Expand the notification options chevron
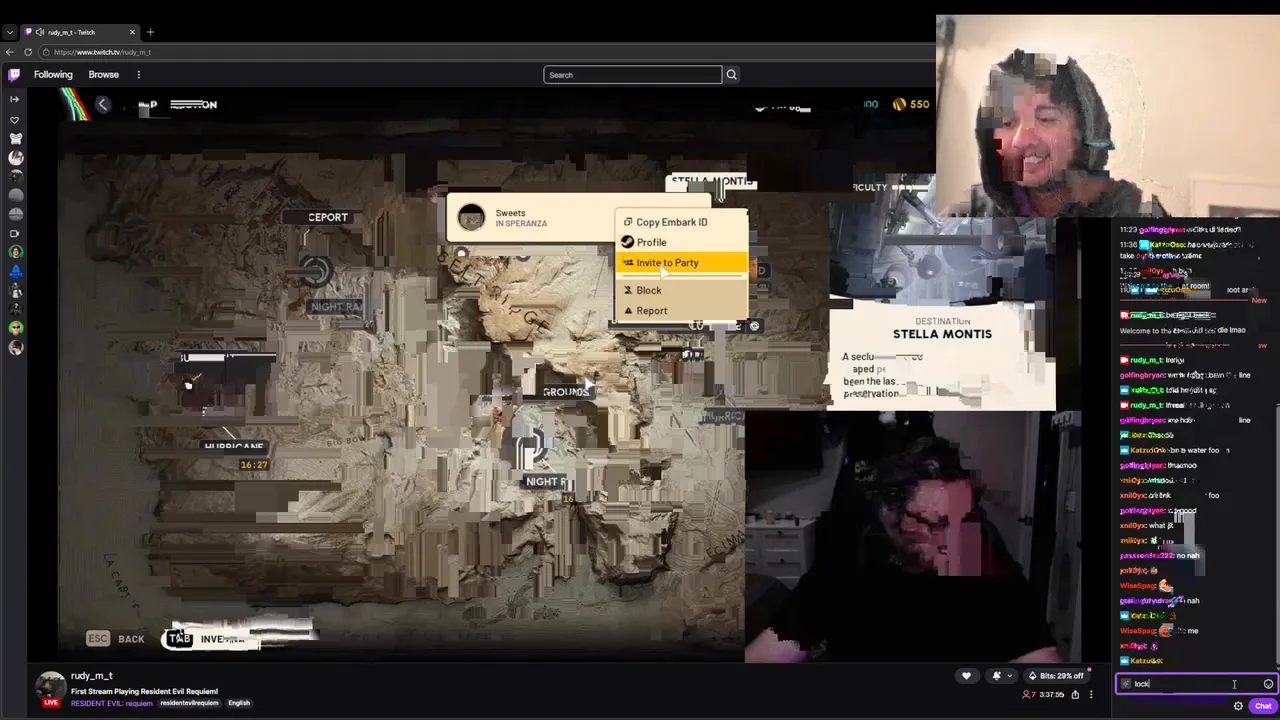This screenshot has width=1280, height=720. (x=1009, y=676)
